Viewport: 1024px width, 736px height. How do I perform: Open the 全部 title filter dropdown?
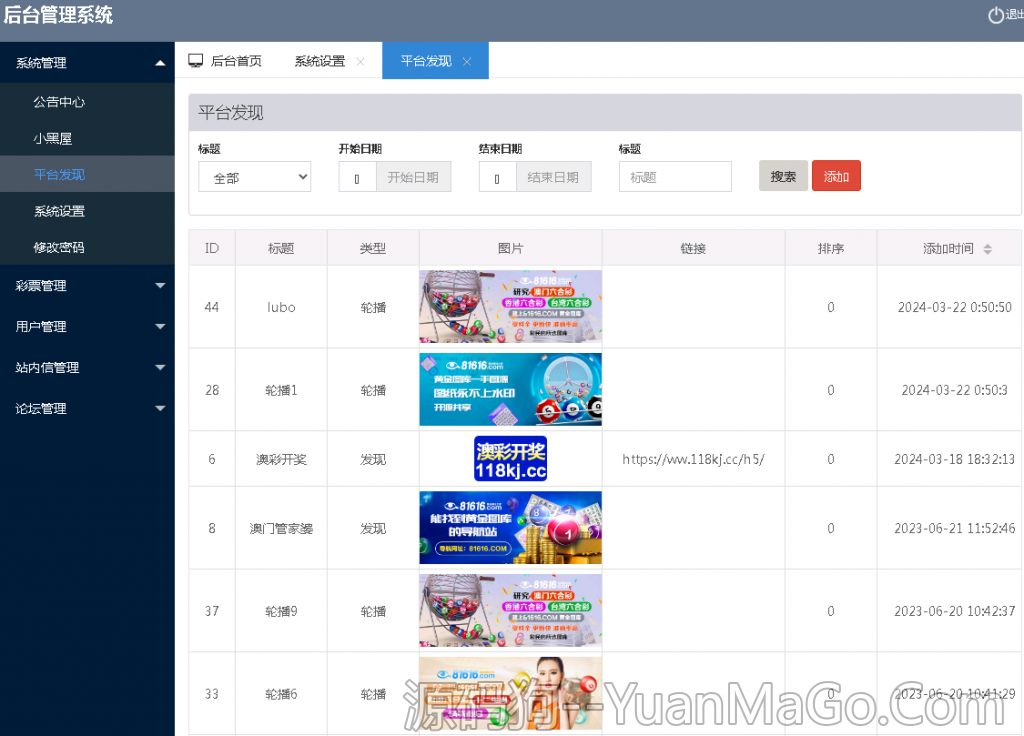[254, 176]
